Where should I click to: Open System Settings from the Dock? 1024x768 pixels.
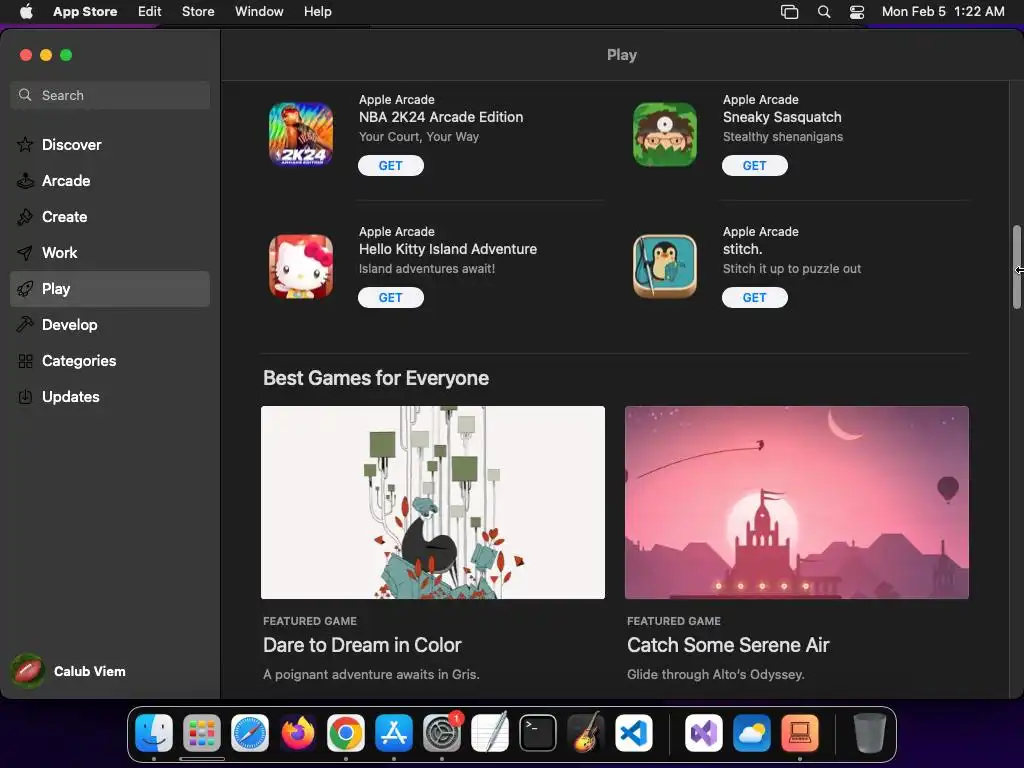[x=442, y=733]
